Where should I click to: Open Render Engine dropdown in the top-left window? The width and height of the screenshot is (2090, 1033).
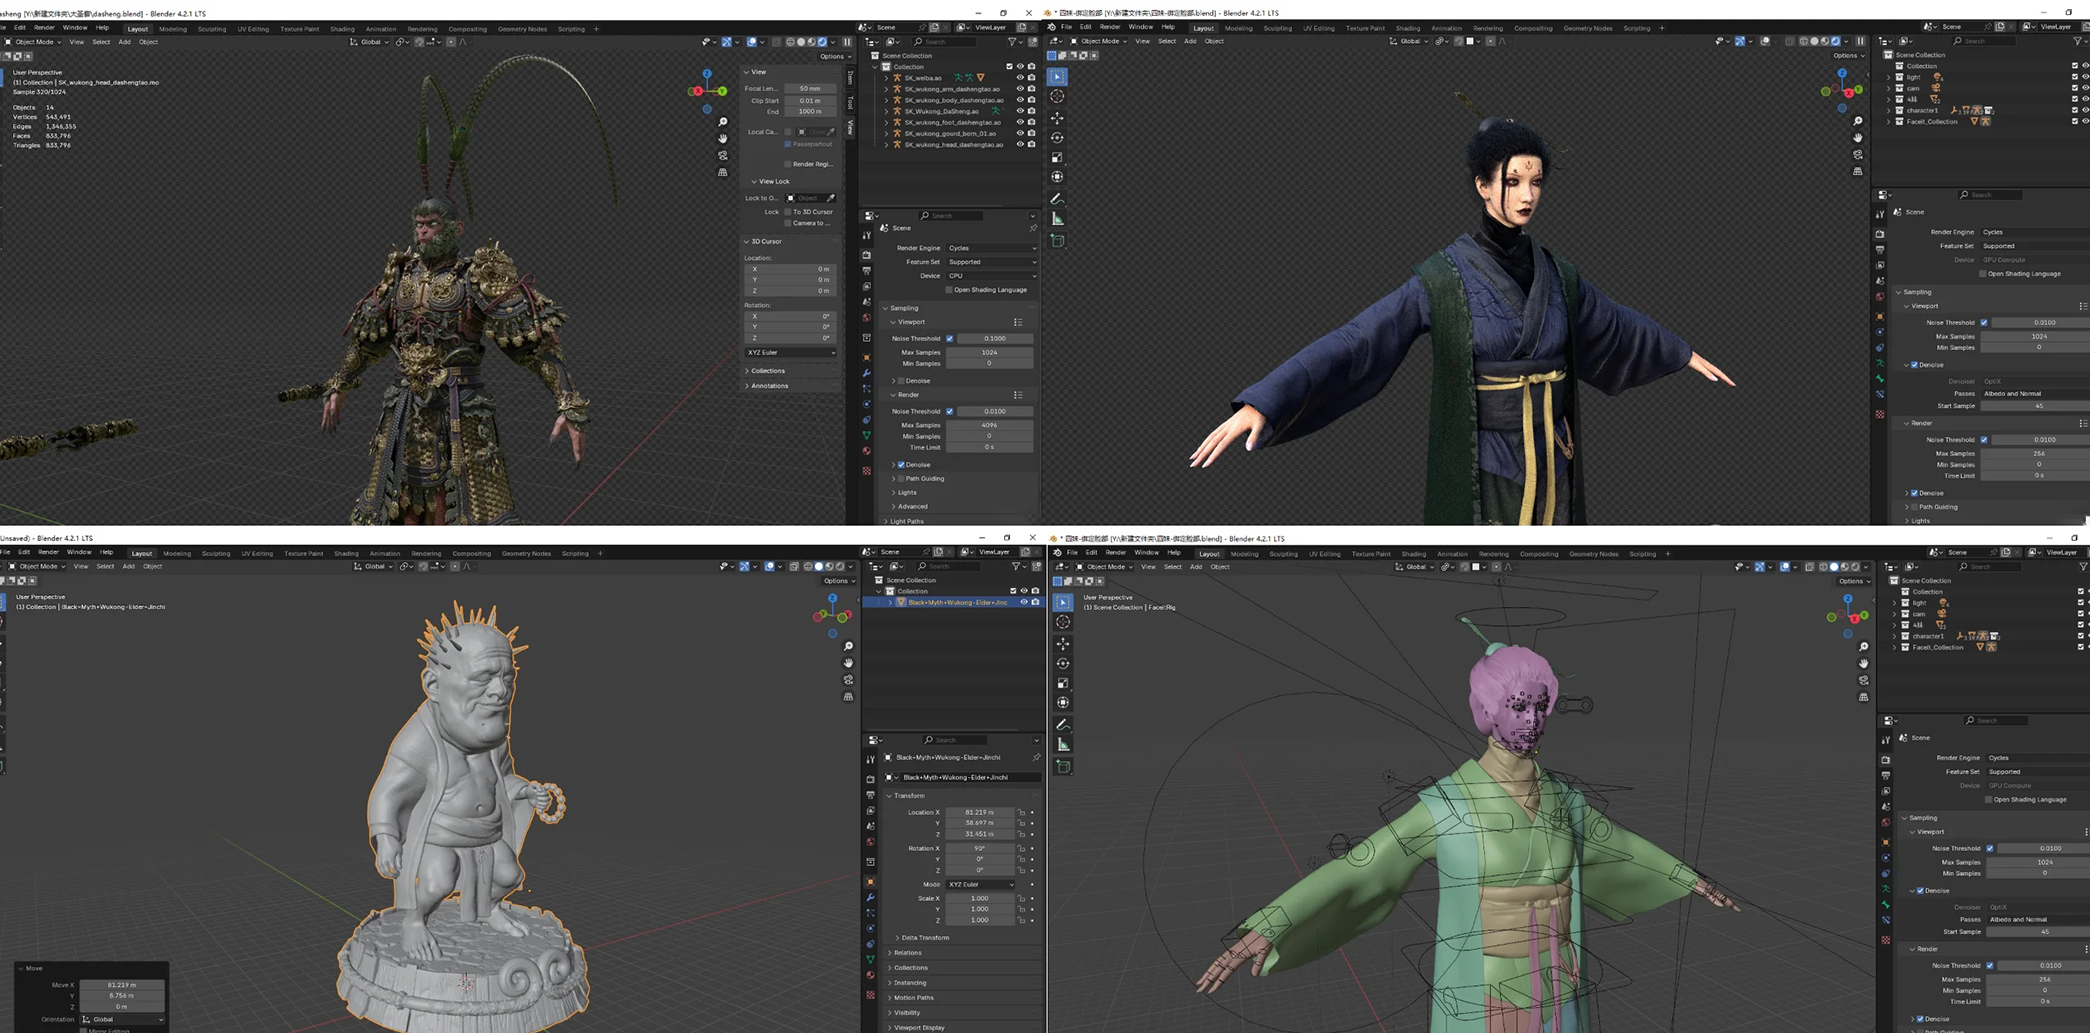tap(992, 248)
